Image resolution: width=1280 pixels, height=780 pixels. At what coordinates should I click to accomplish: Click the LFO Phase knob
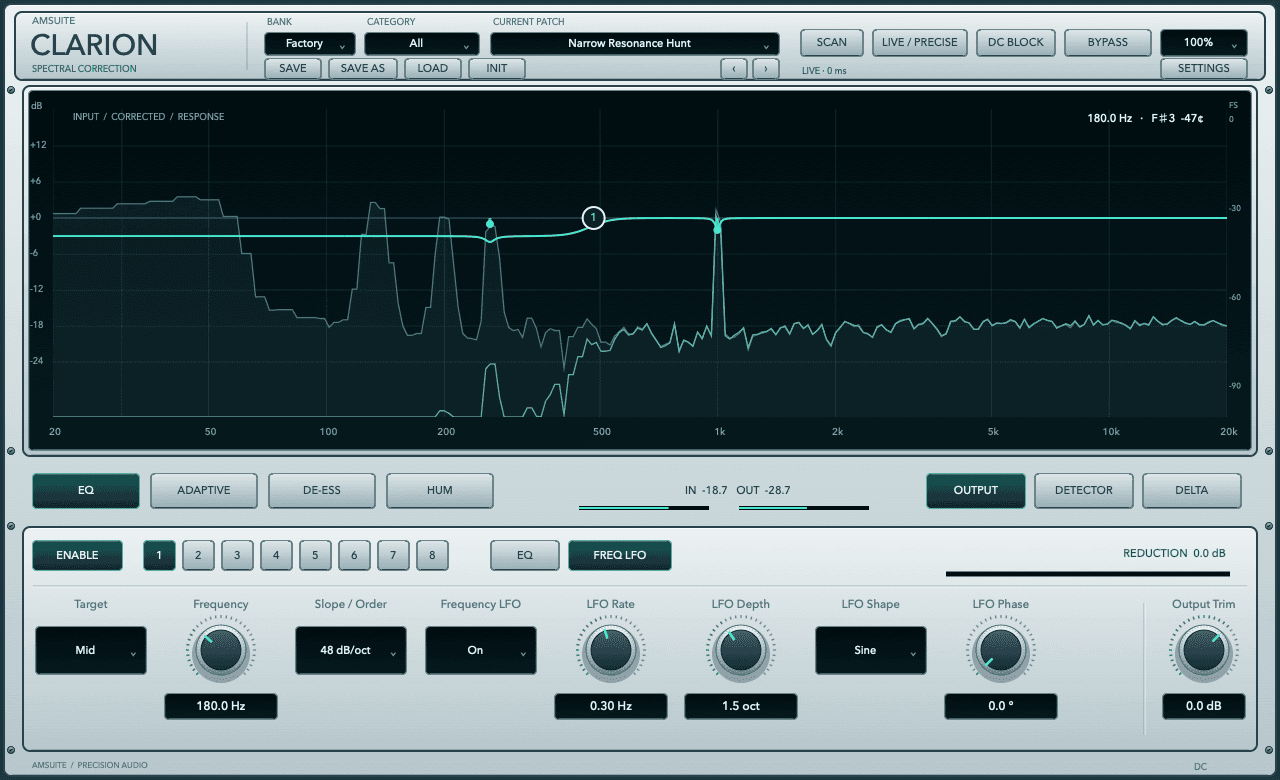[1000, 651]
